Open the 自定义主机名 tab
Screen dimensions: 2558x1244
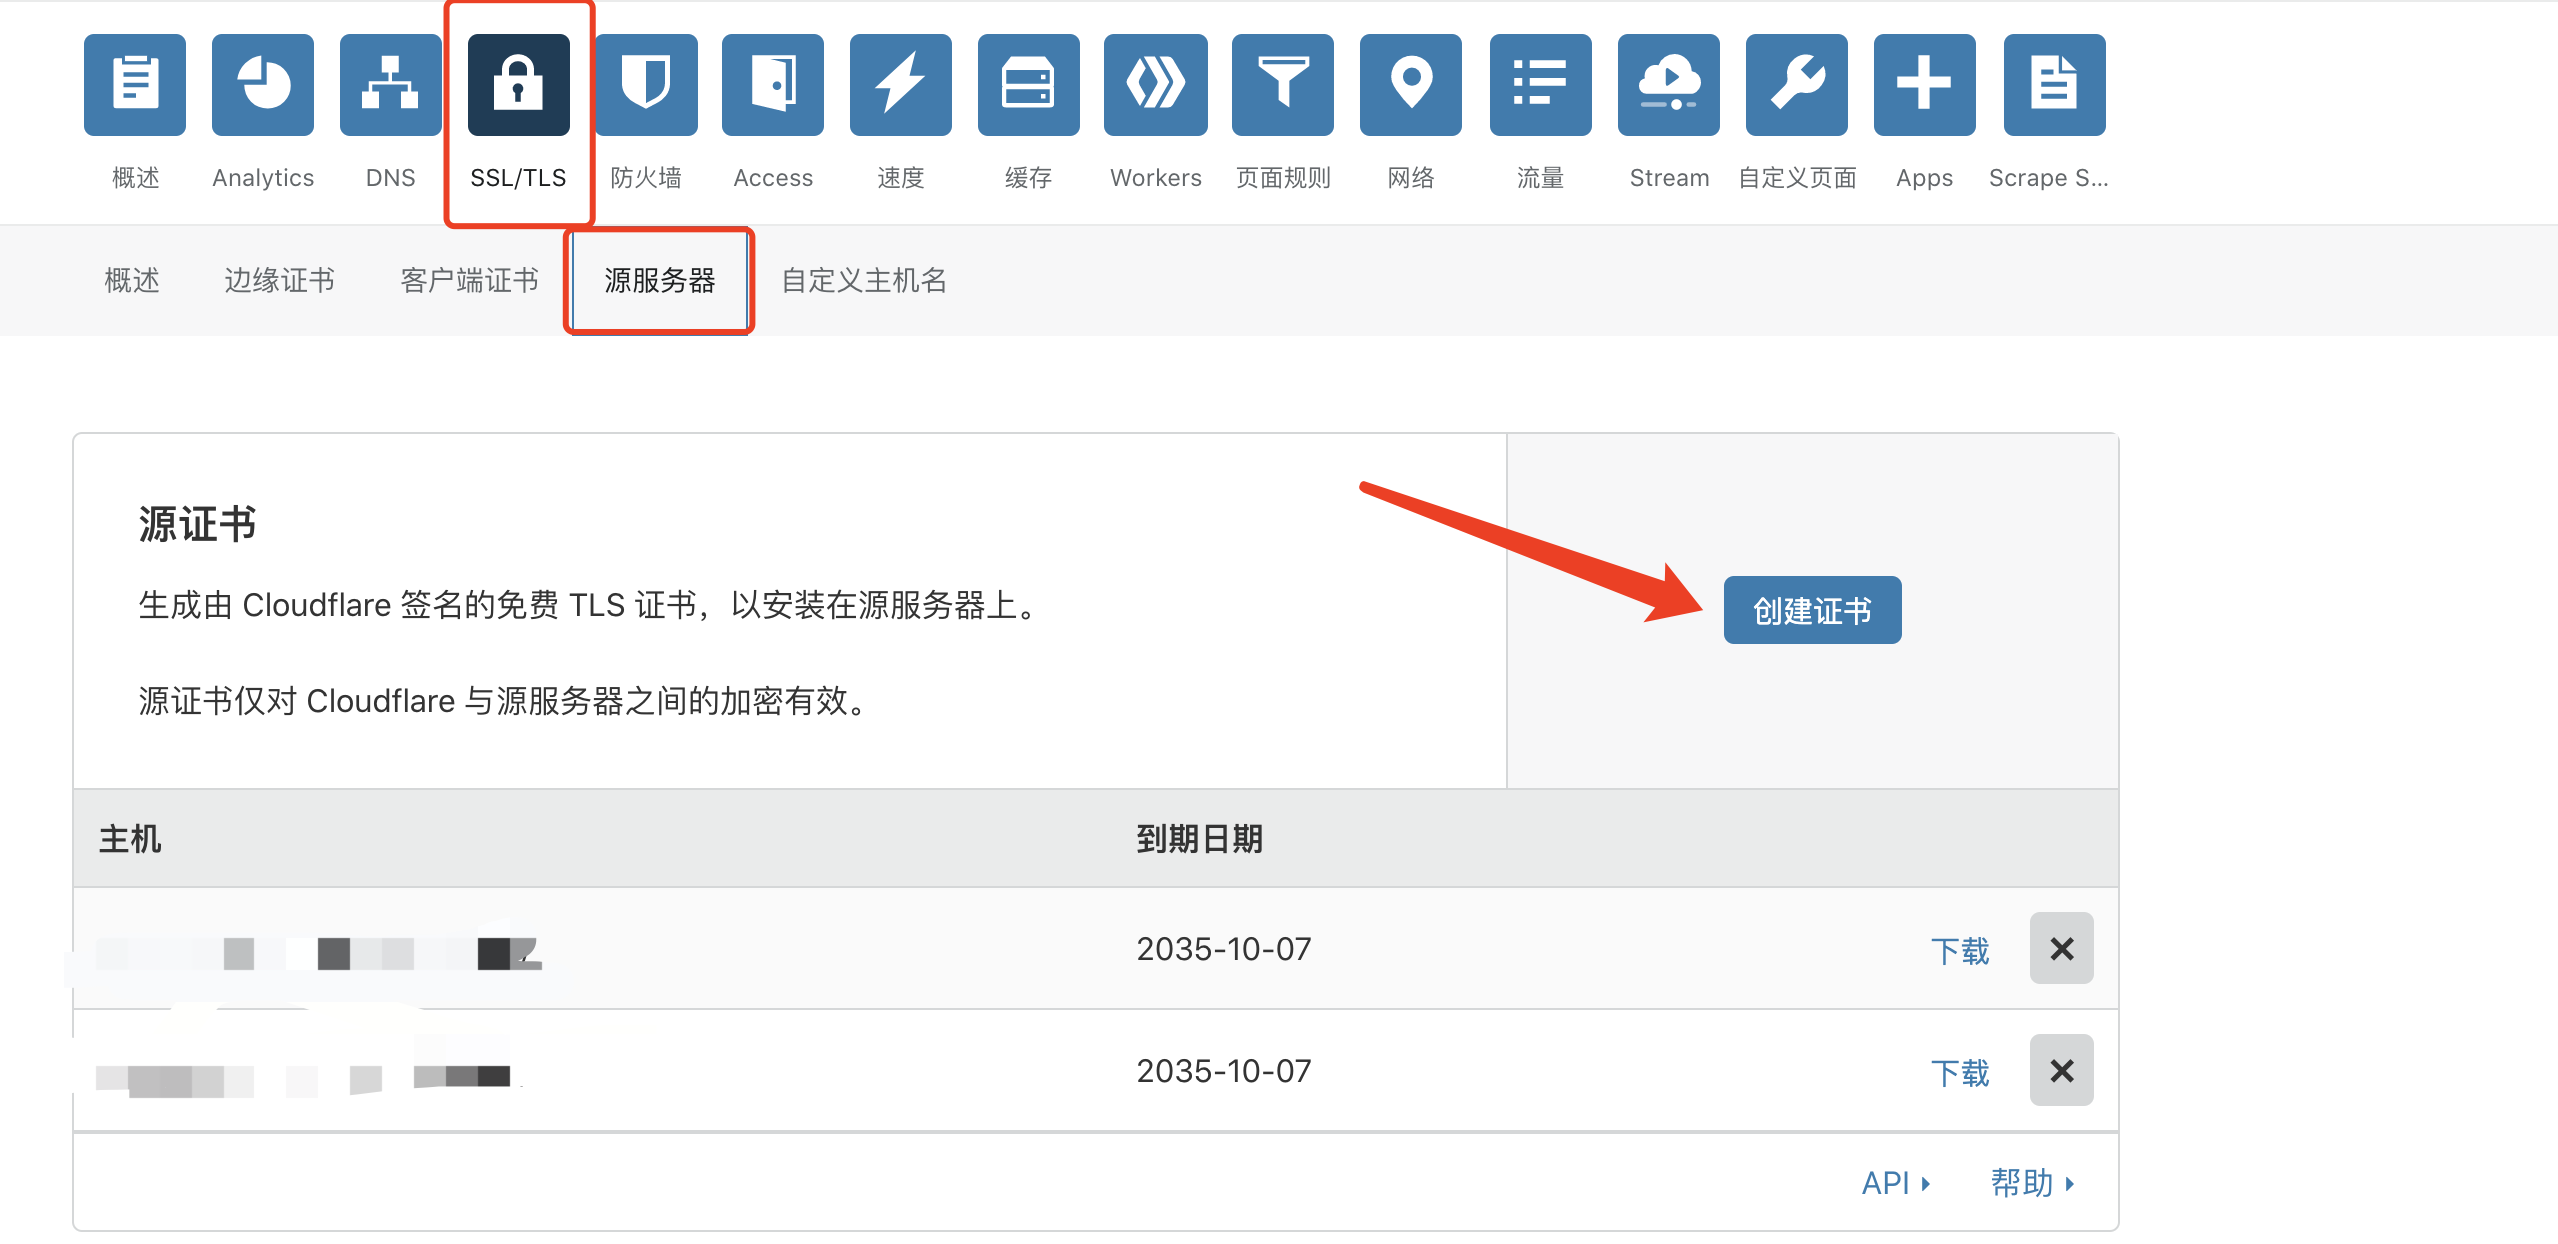864,280
